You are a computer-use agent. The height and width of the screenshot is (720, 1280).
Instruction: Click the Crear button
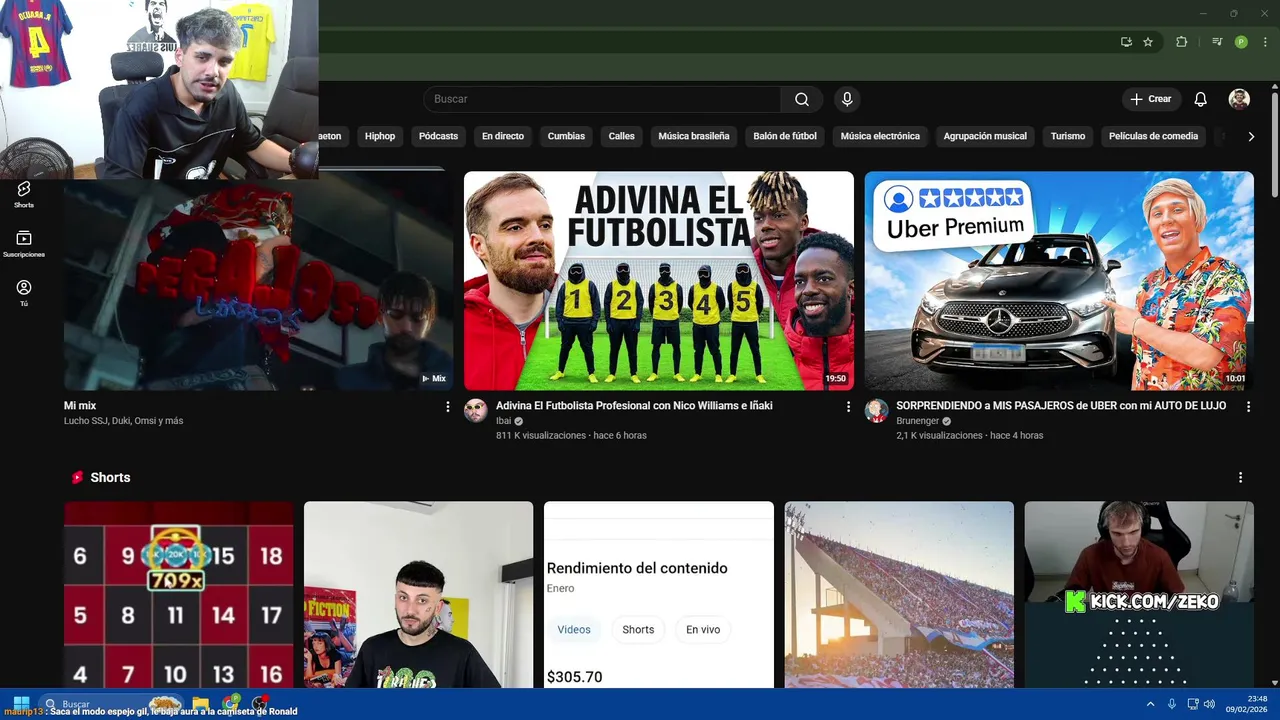click(x=1151, y=99)
